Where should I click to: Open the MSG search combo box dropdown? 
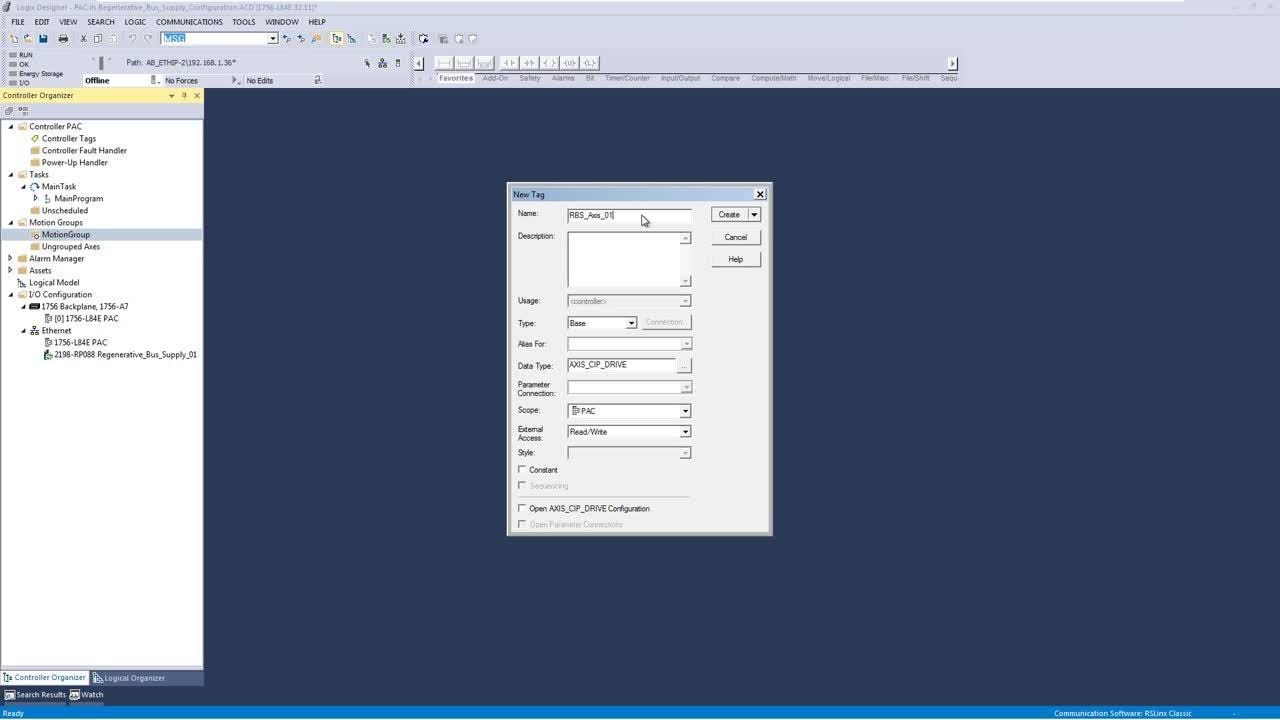tap(272, 39)
